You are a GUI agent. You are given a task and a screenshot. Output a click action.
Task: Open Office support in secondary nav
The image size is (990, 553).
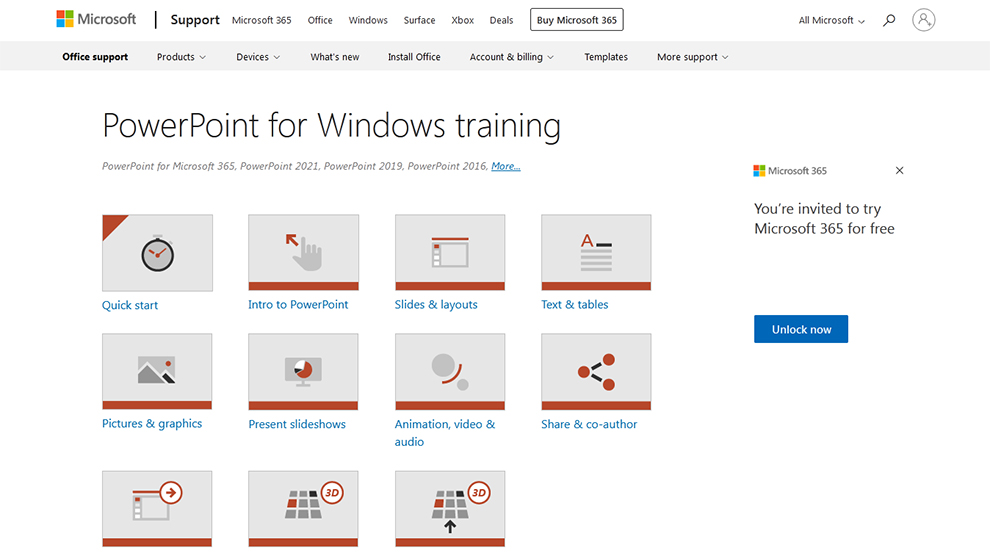pos(95,57)
